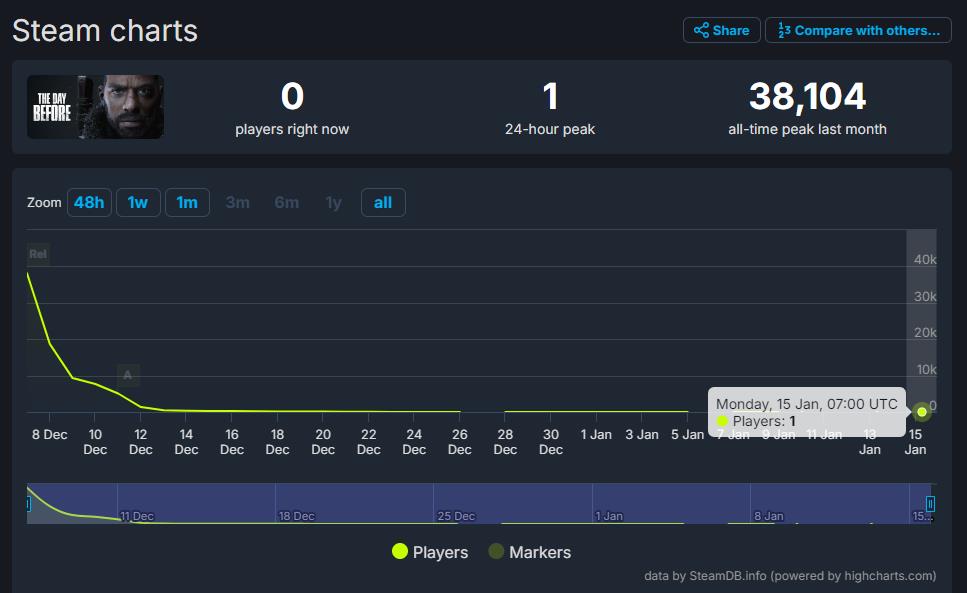Set chart zoom to 48h
967x593 pixels.
tap(89, 203)
